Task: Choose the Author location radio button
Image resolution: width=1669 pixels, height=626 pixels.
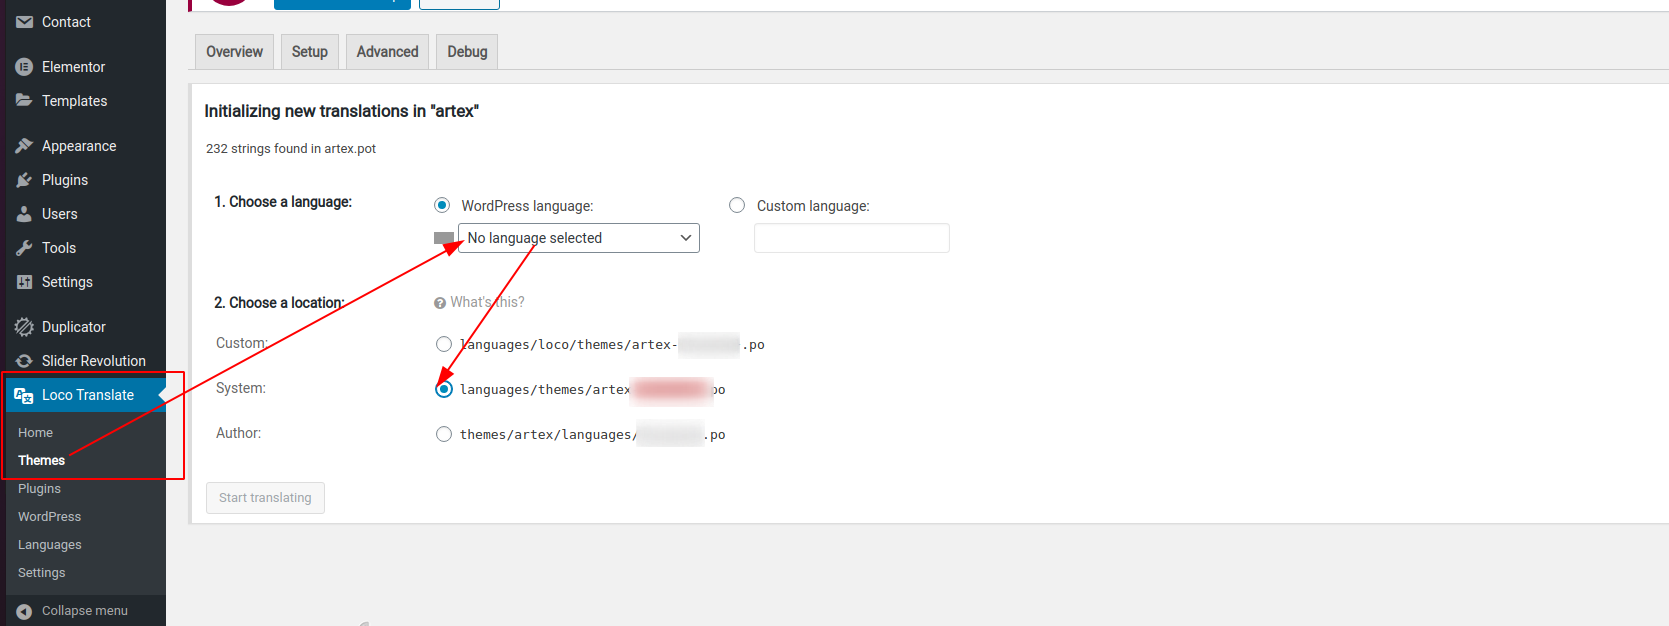Action: 444,434
